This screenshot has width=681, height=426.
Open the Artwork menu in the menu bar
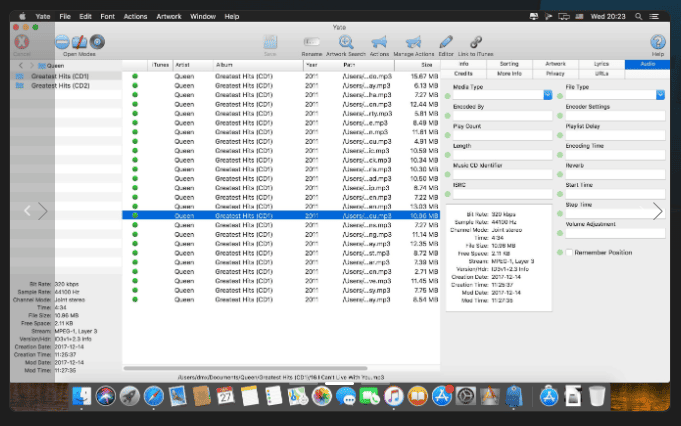(169, 17)
